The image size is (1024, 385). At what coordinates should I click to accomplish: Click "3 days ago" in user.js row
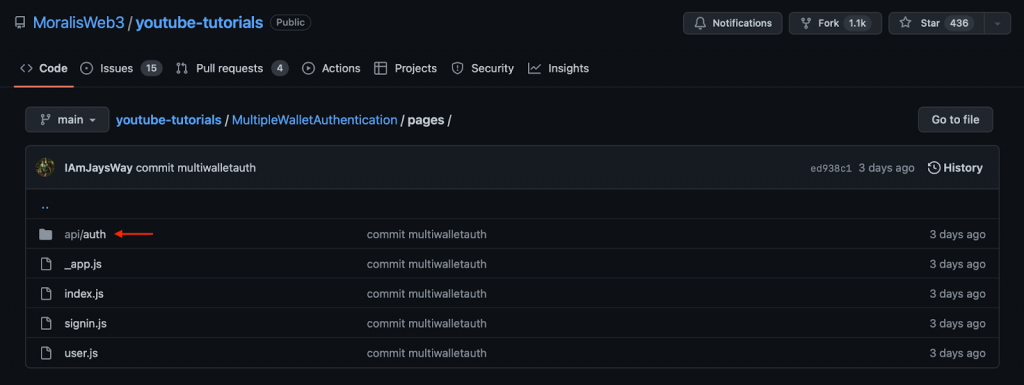(x=957, y=353)
